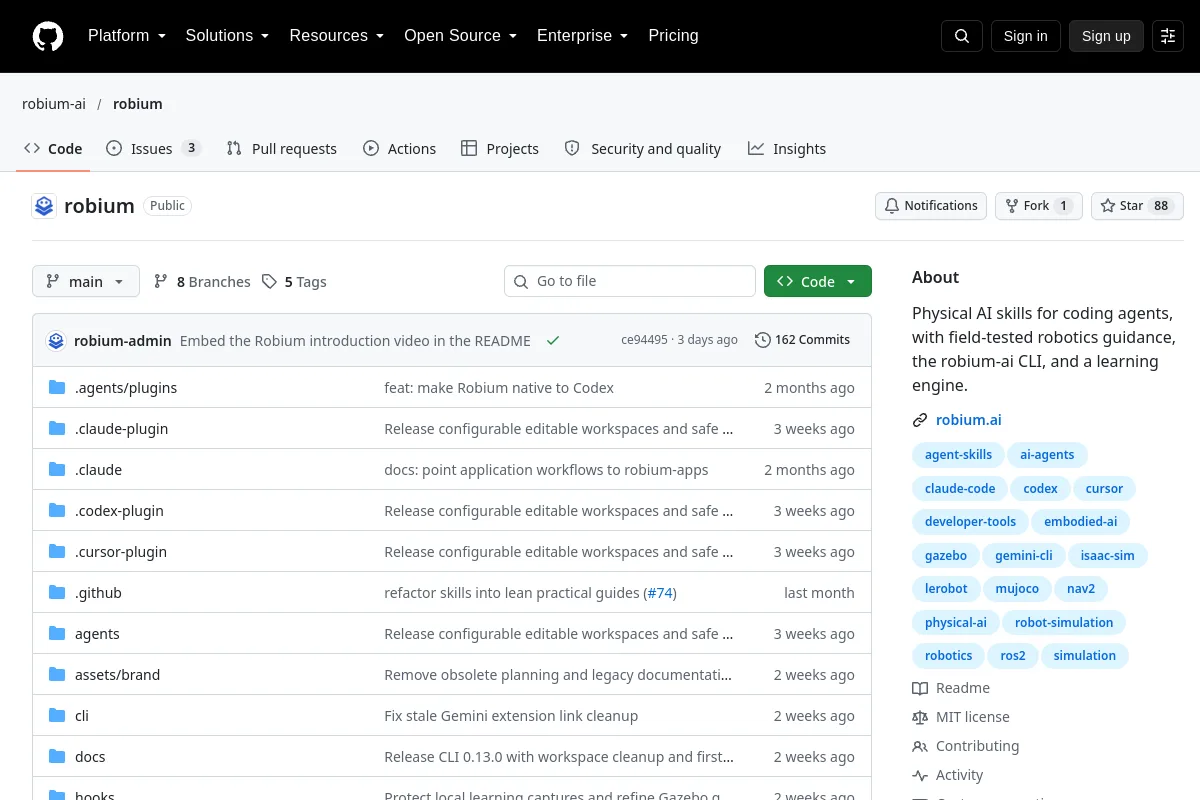View the green commit status checkmark

coord(553,340)
